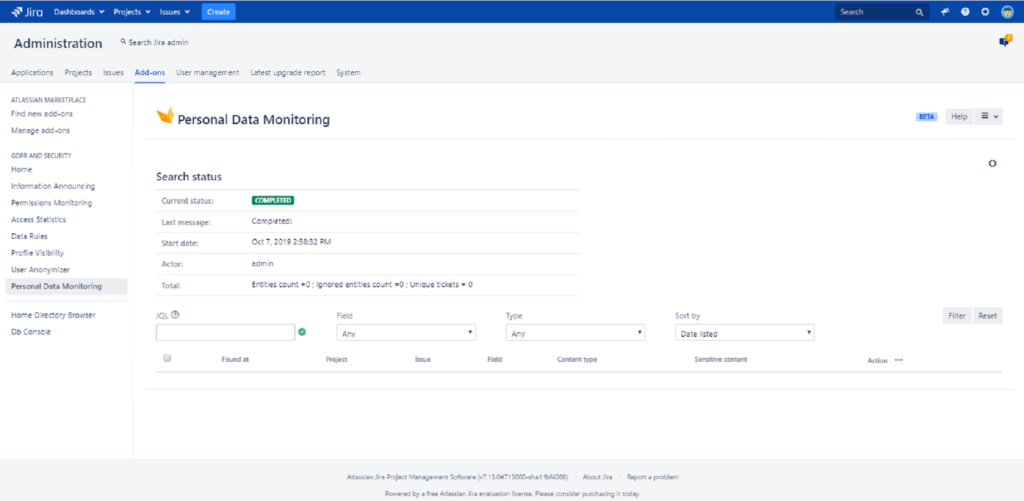Switch to the Applications admin tab

pos(33,73)
